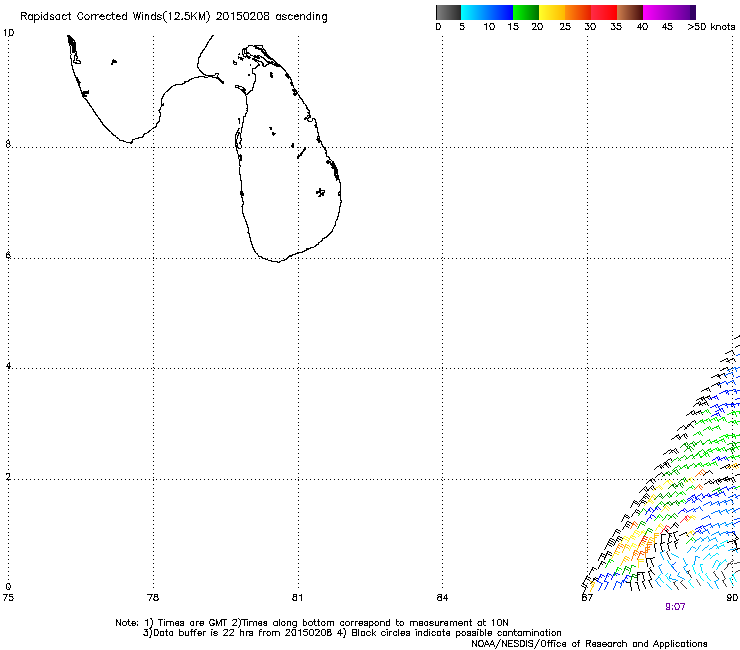The height and width of the screenshot is (650, 740).
Task: Click the orange 25-30 knots legend segment
Action: 578,12
